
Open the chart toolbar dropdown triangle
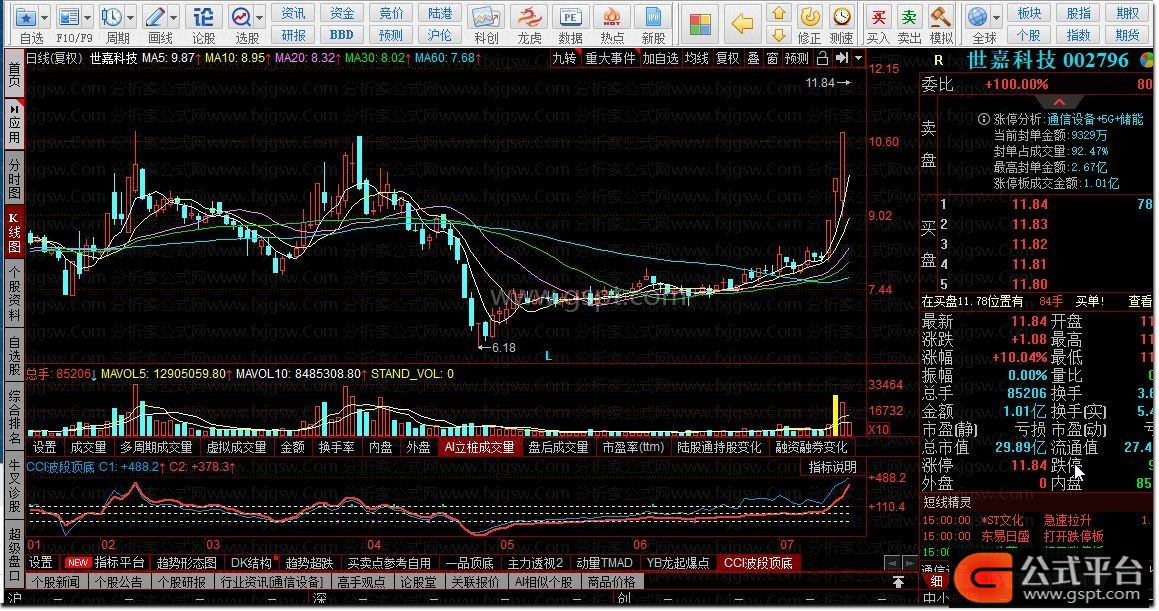tap(858, 58)
